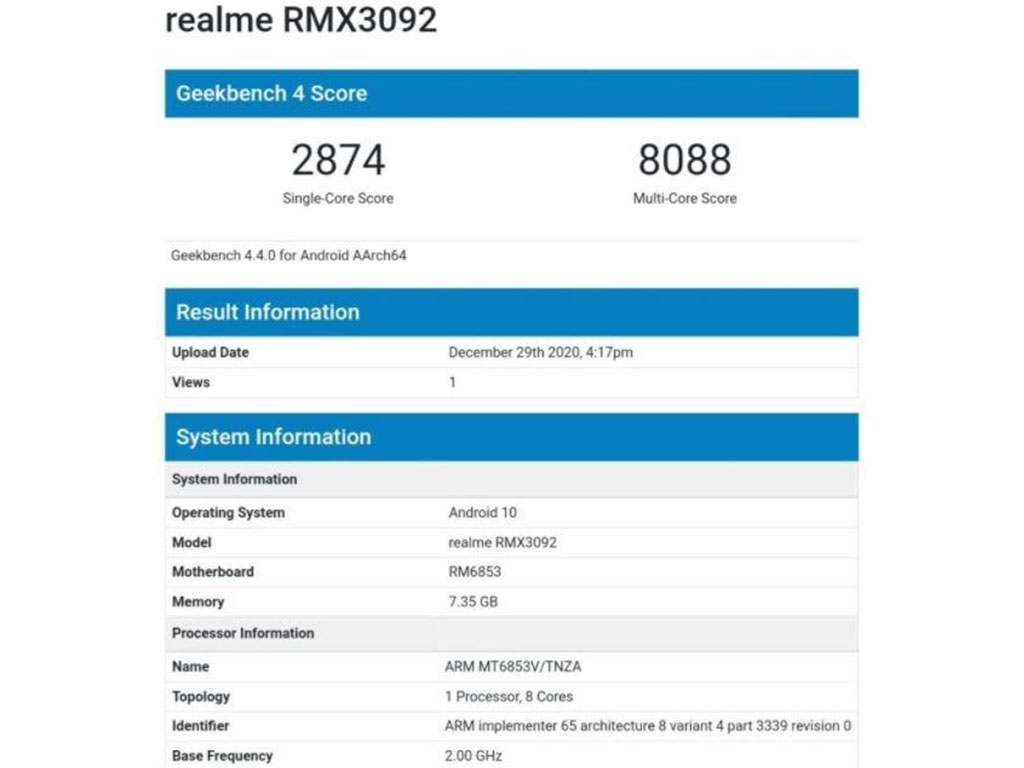The height and width of the screenshot is (768, 1024).
Task: Select the ARM implementer 65 identifier value
Action: 648,726
